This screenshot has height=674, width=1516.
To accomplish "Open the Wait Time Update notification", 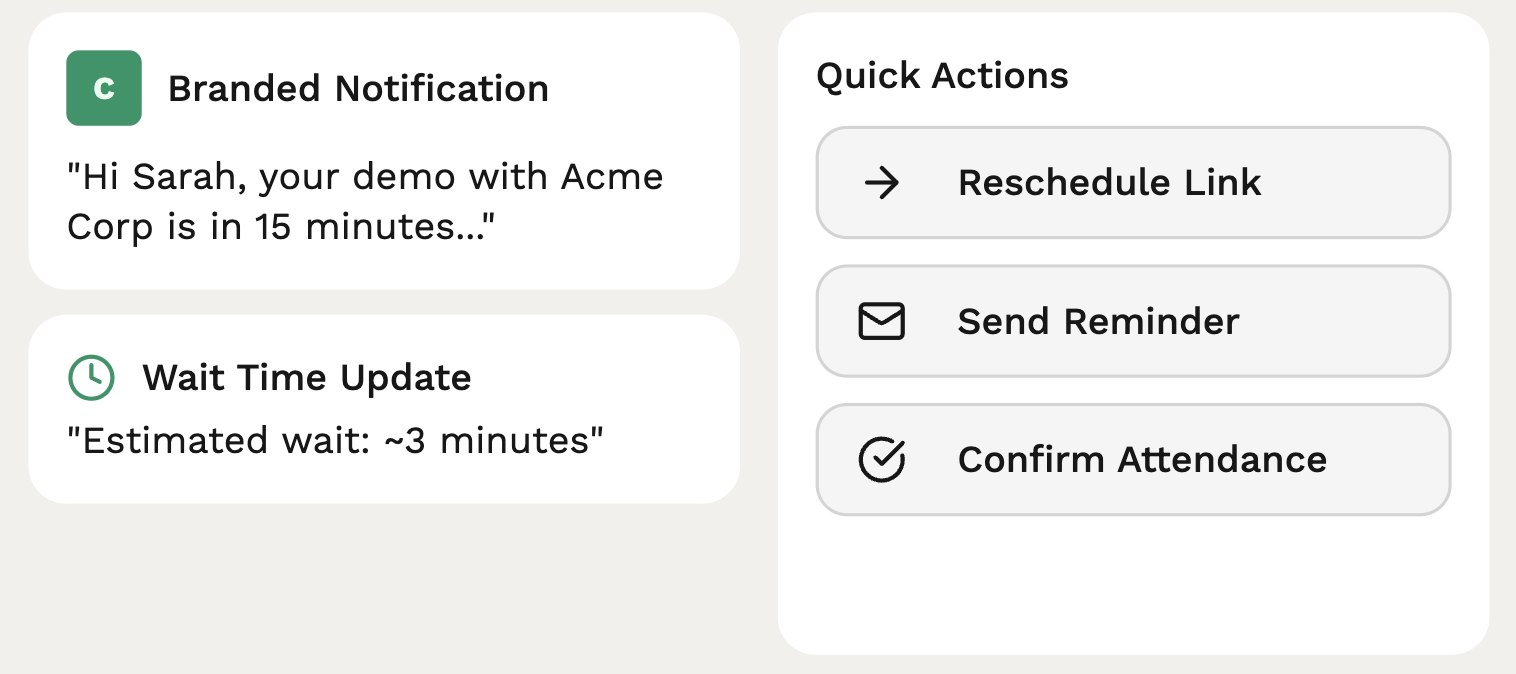I will click(x=383, y=408).
